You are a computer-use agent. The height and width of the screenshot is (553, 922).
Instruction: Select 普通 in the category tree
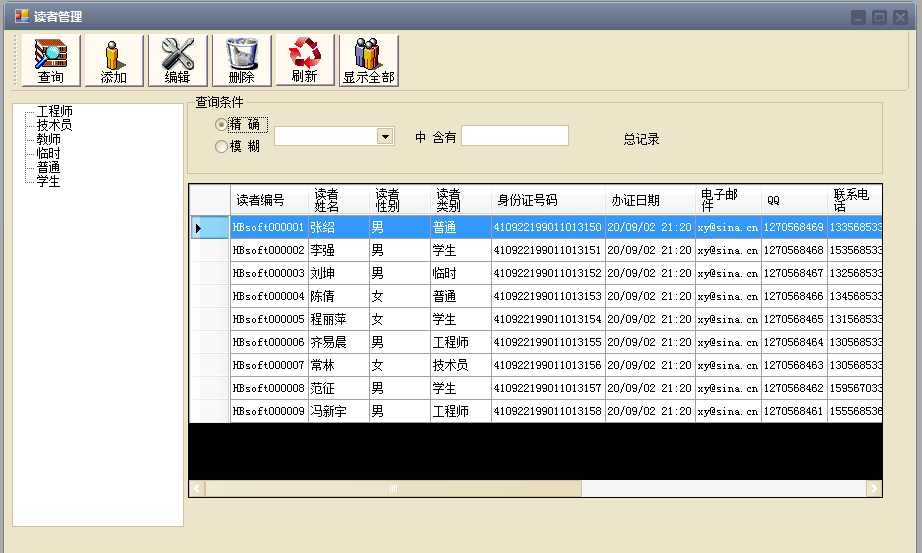tap(48, 167)
